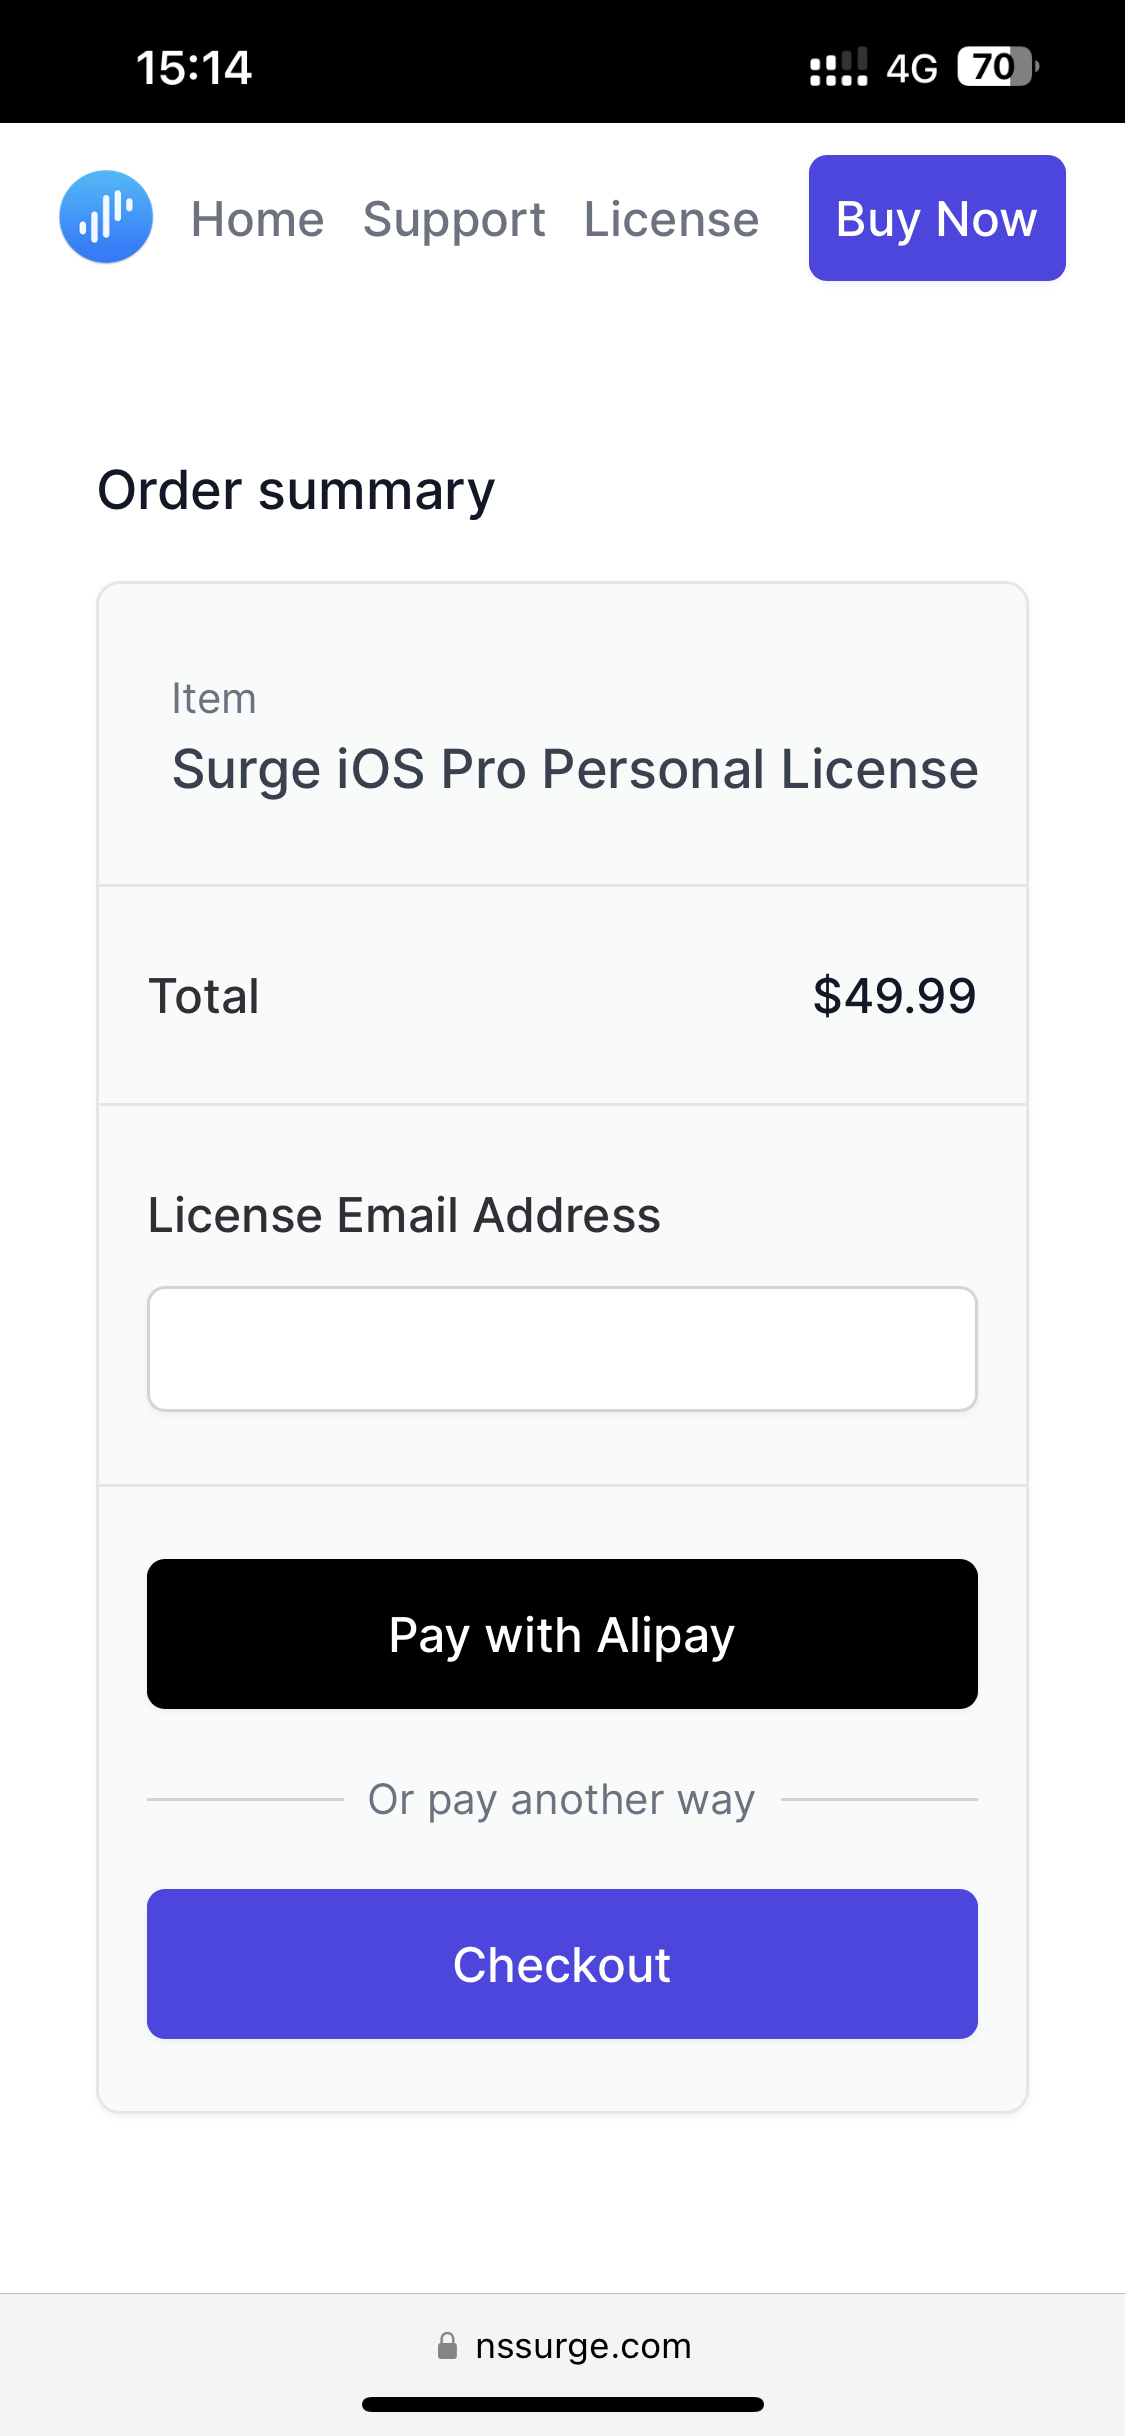Click the License Email Address label
This screenshot has height=2436, width=1125.
click(x=404, y=1216)
